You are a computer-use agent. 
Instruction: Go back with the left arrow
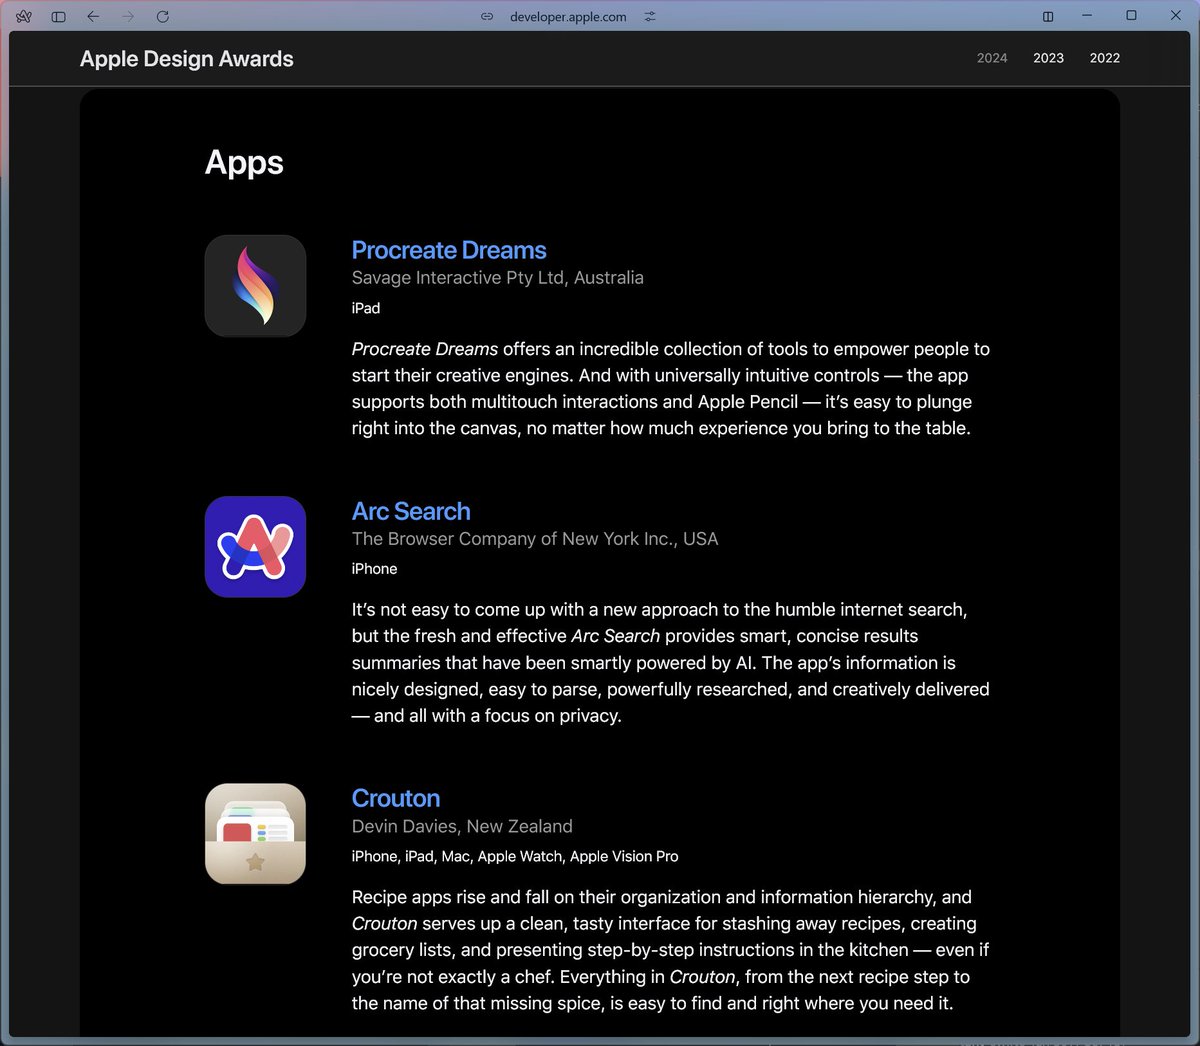(93, 16)
